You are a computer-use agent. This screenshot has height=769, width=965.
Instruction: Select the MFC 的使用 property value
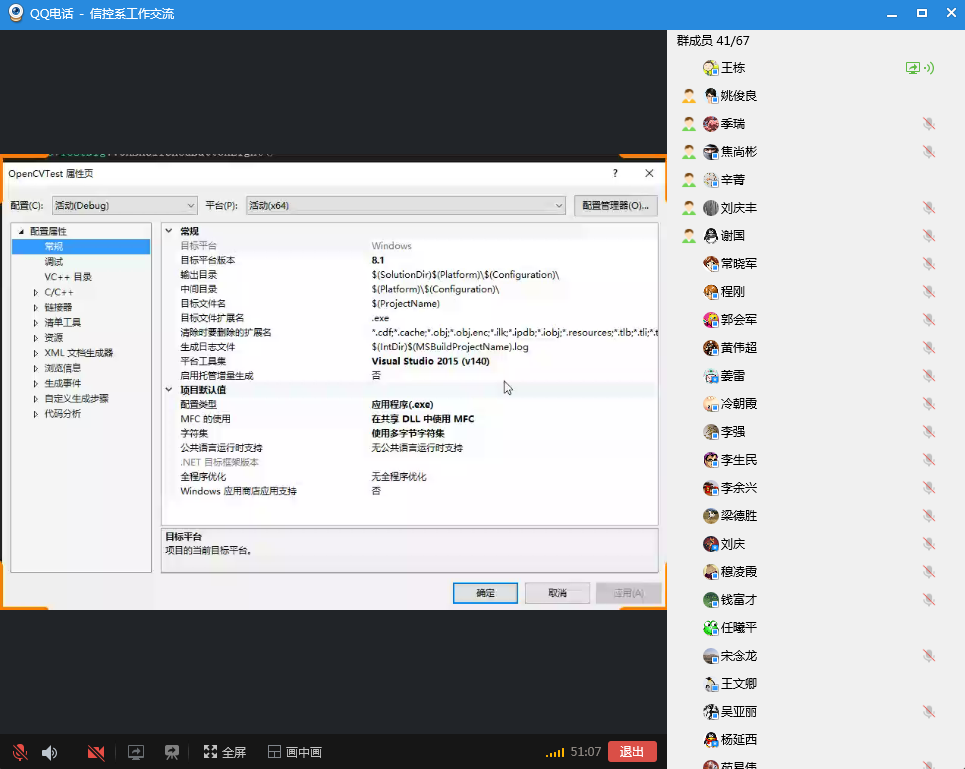point(423,419)
